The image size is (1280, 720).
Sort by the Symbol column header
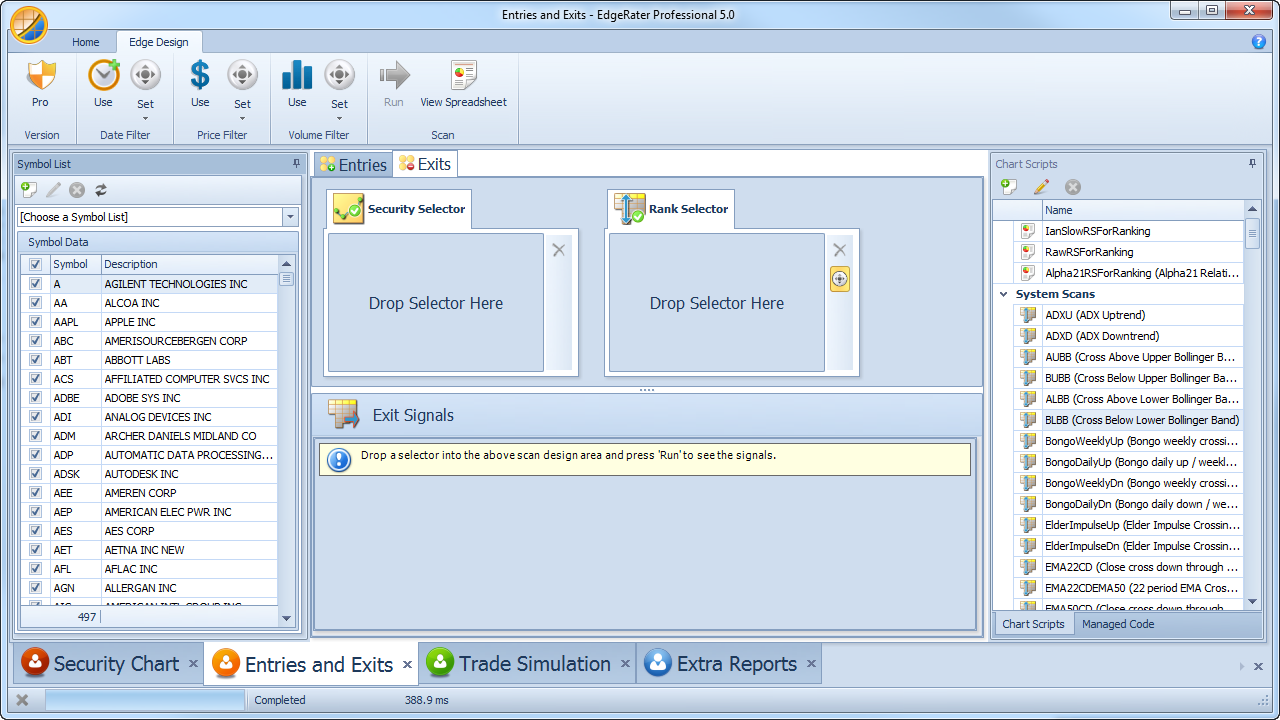(x=76, y=265)
